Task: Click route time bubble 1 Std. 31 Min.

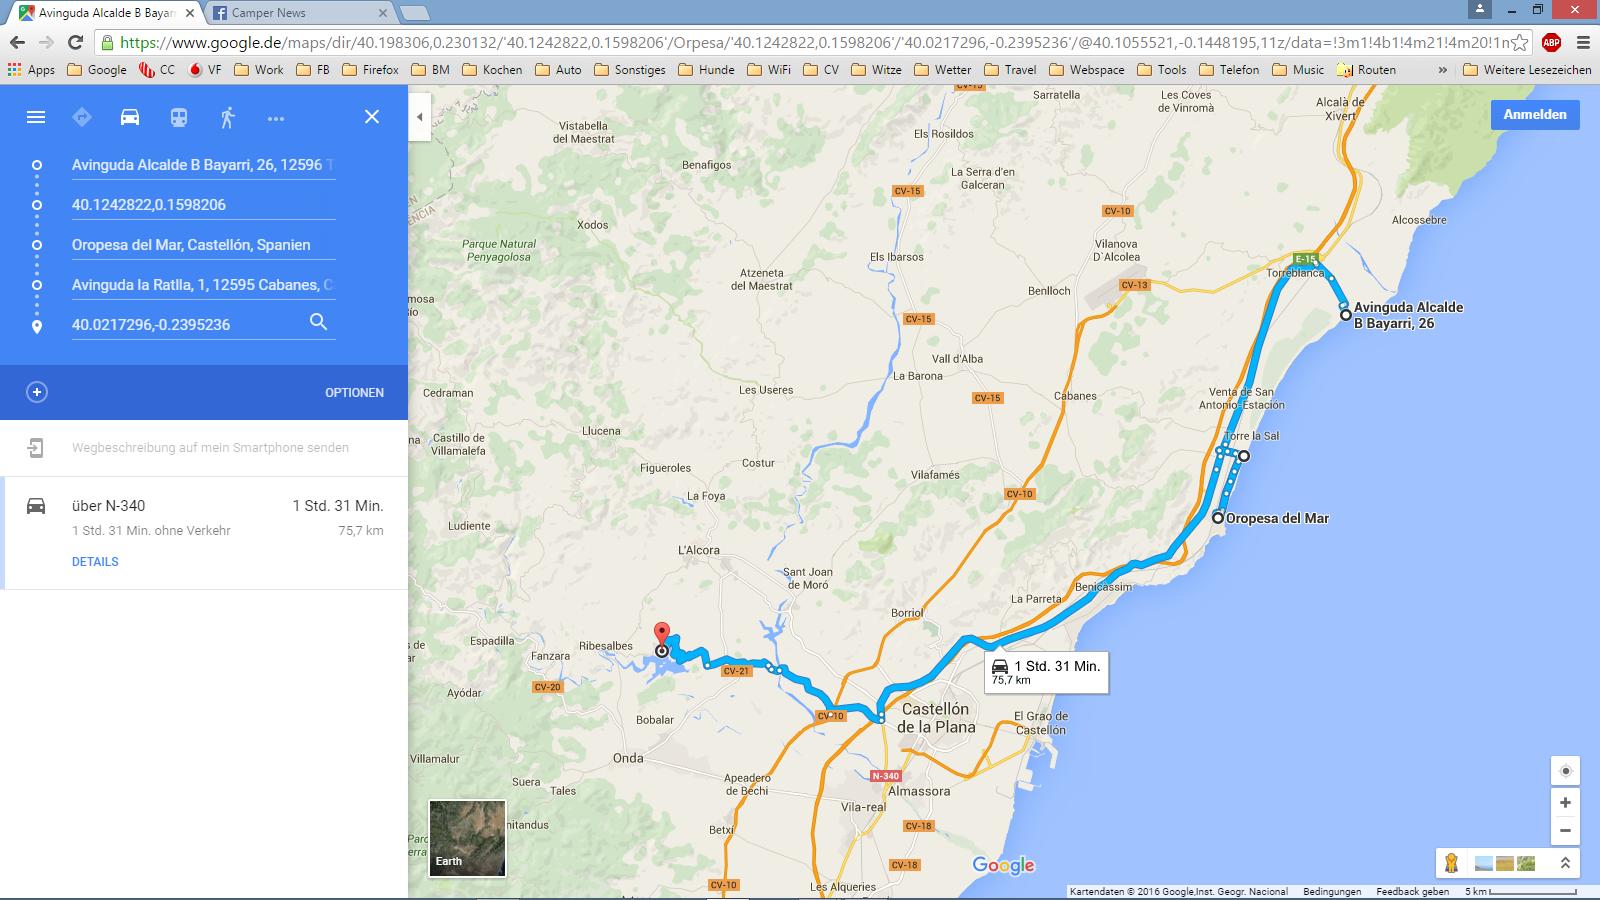Action: (1046, 672)
